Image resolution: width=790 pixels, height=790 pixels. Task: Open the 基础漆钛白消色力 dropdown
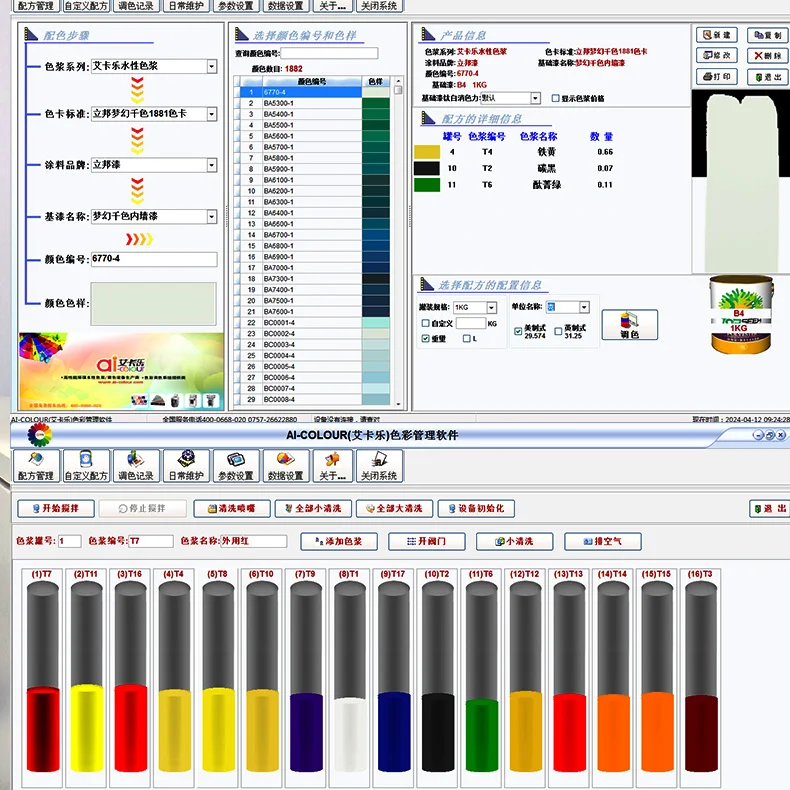pos(536,98)
